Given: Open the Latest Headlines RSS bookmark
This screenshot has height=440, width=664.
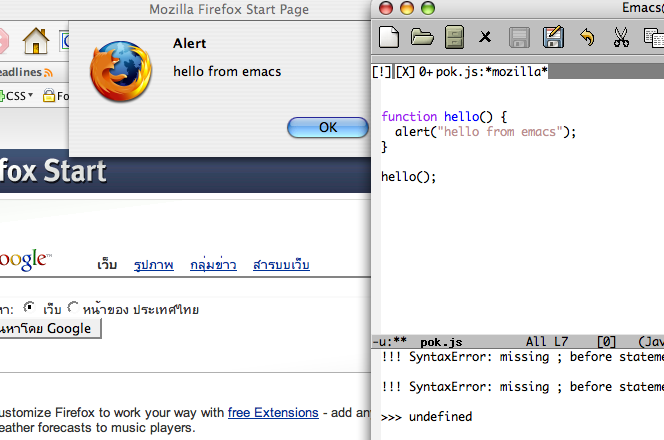Looking at the screenshot, I should [26, 72].
